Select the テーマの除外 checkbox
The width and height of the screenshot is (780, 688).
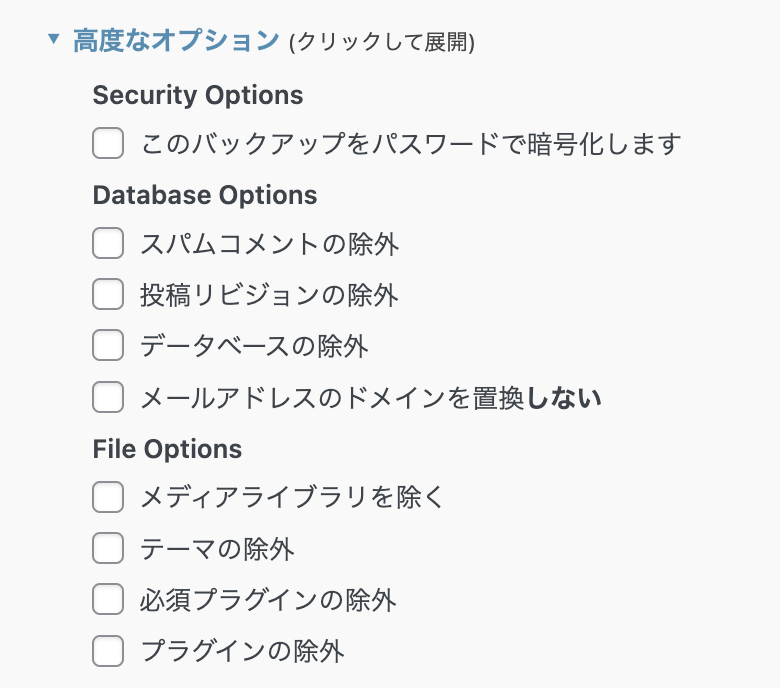(108, 548)
